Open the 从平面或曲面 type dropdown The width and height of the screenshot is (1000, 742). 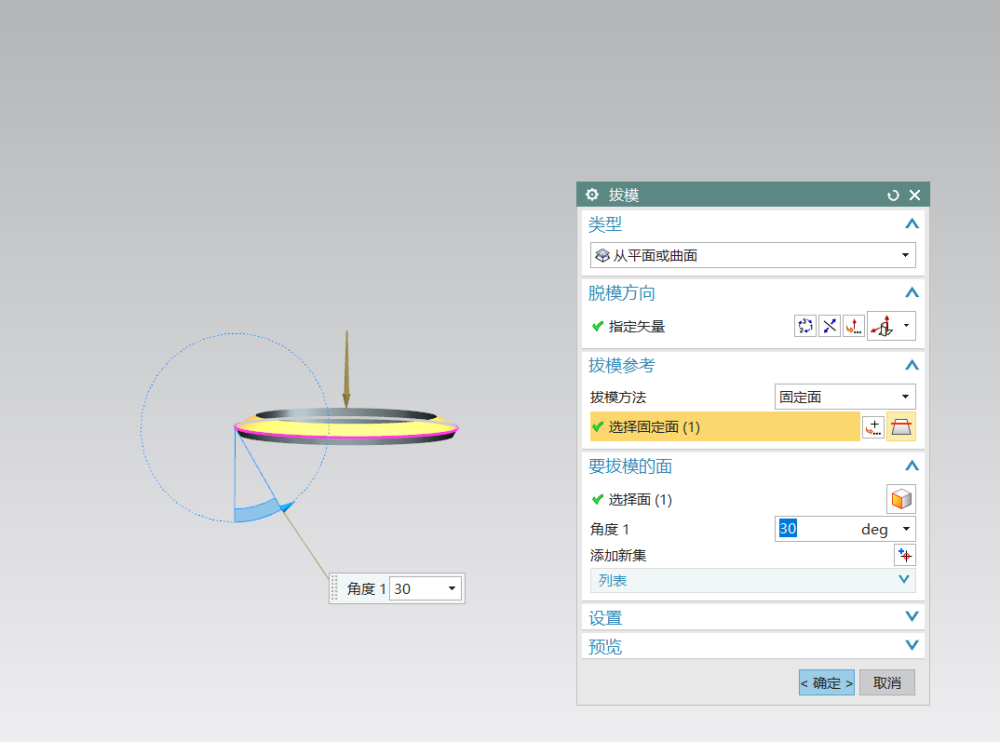pyautogui.click(x=752, y=255)
